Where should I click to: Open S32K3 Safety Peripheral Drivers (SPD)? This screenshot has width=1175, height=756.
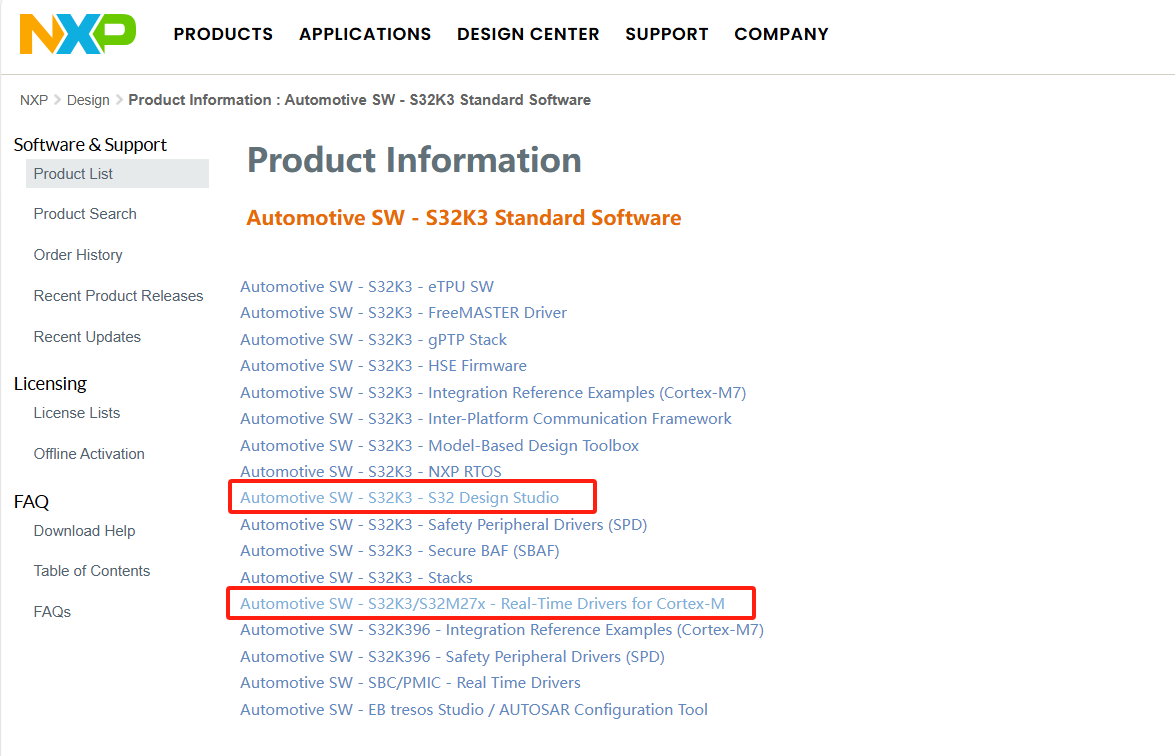(444, 524)
